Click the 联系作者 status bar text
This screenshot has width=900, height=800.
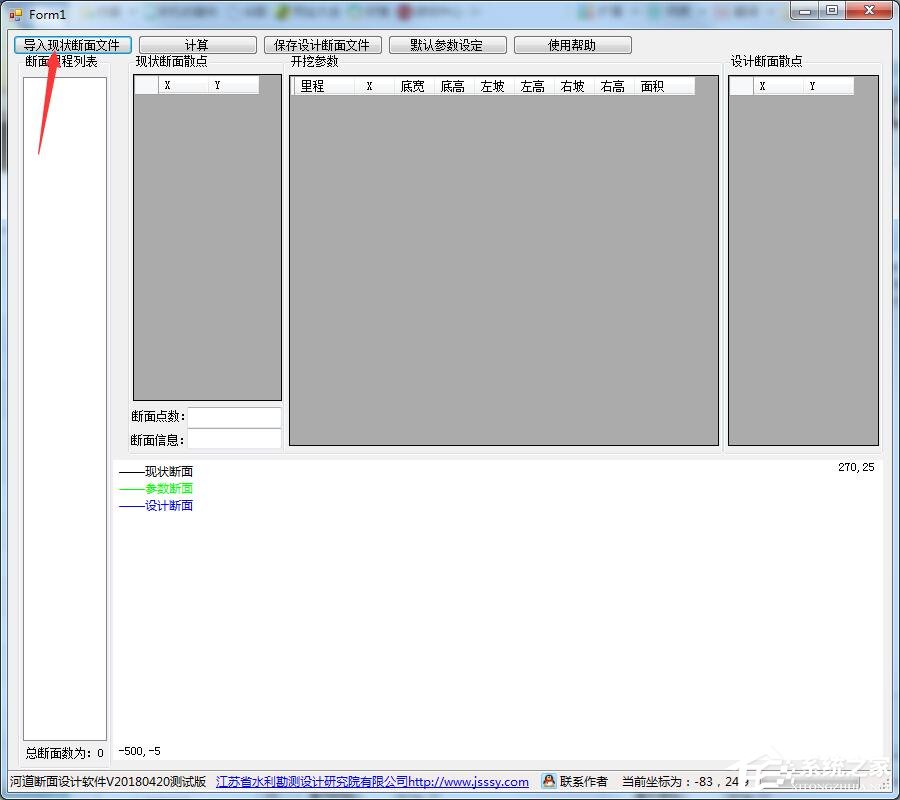pyautogui.click(x=584, y=782)
